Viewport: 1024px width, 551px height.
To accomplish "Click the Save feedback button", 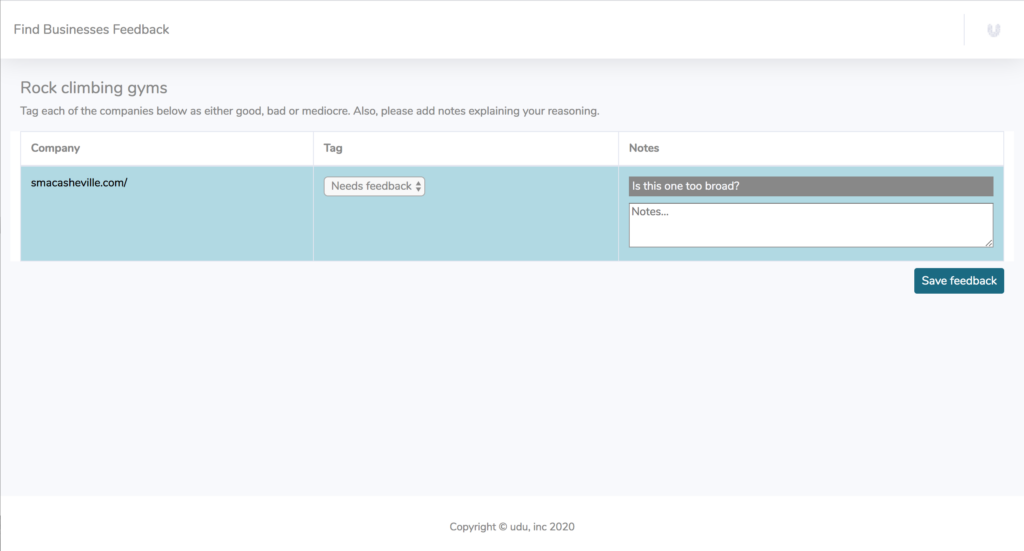I will (x=959, y=281).
